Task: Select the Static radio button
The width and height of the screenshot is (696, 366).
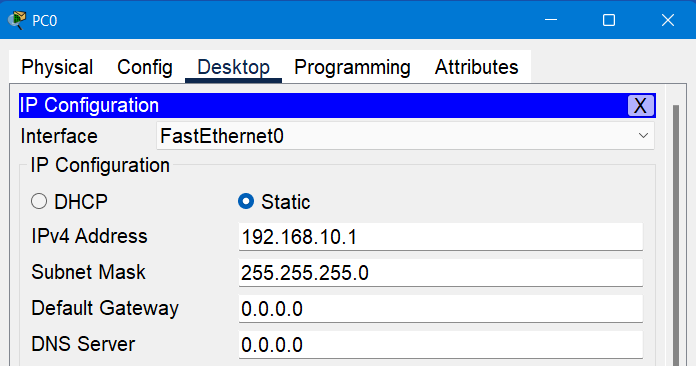Action: point(246,201)
